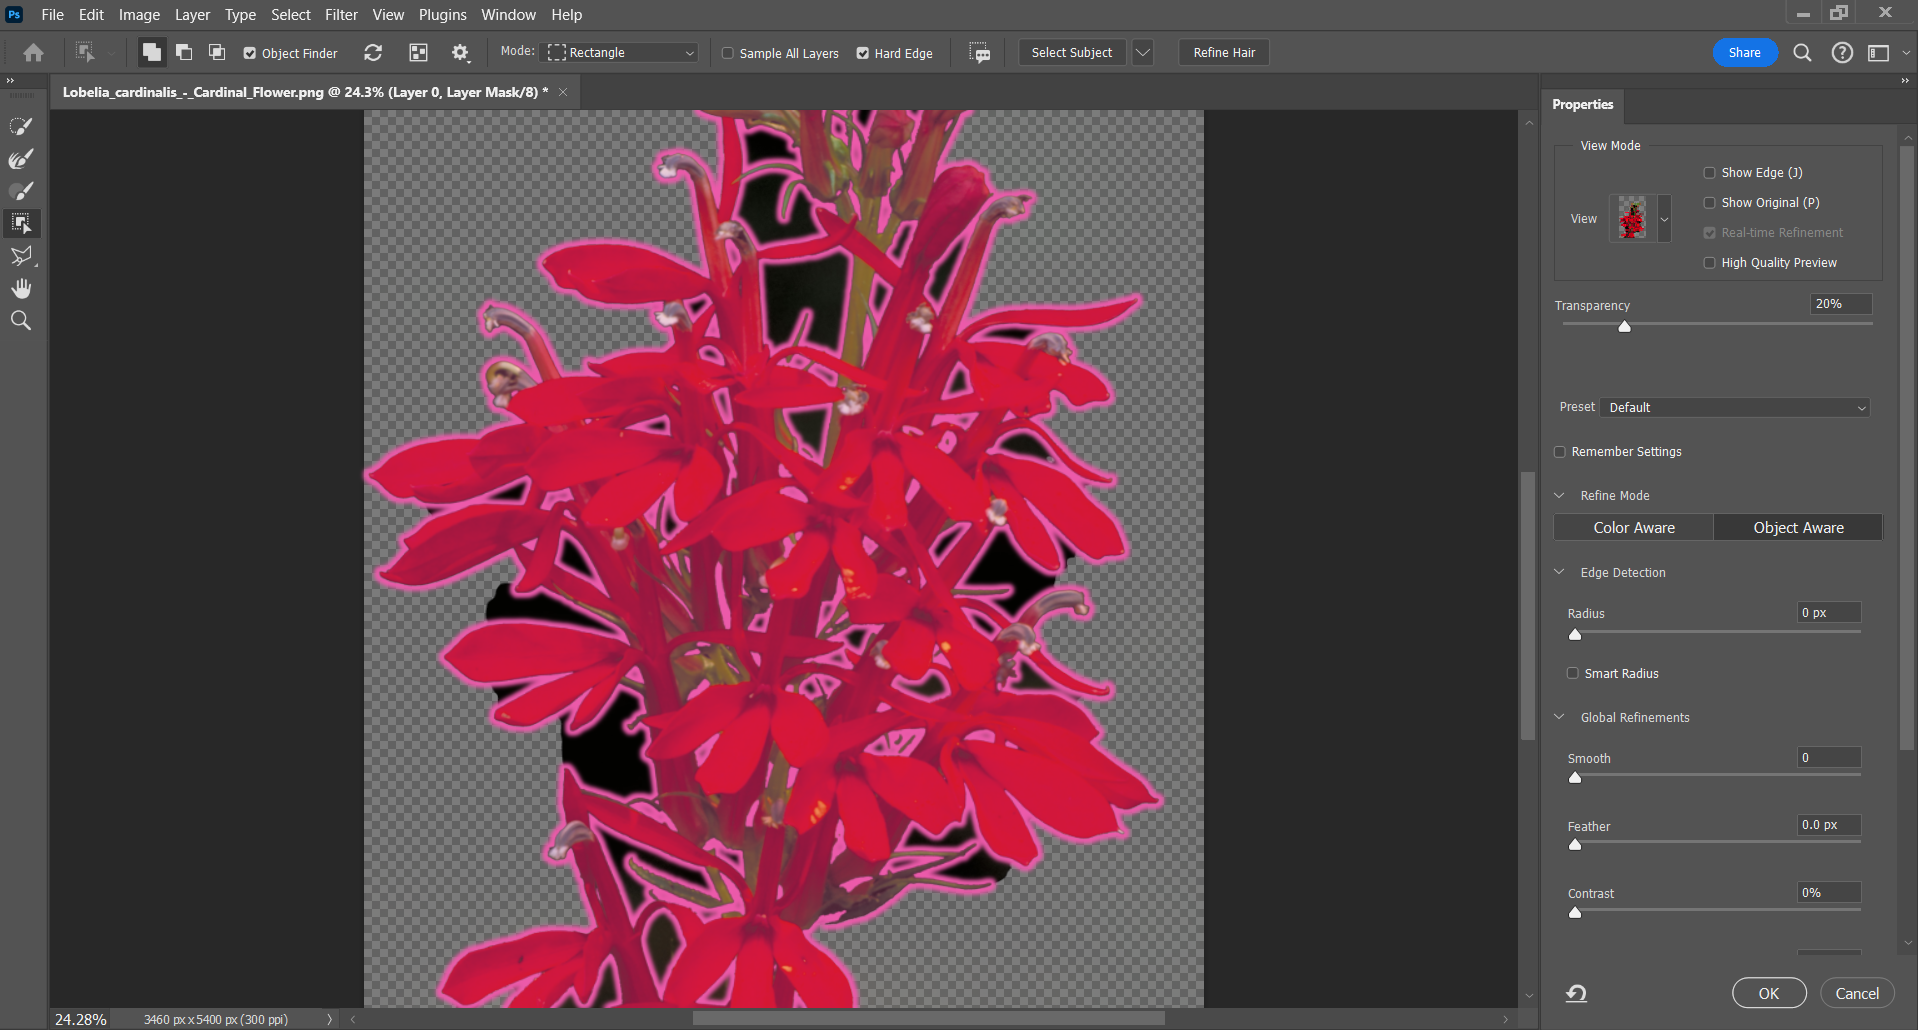1918x1030 pixels.
Task: Select the Refine Edge Brush tool
Action: coord(21,159)
